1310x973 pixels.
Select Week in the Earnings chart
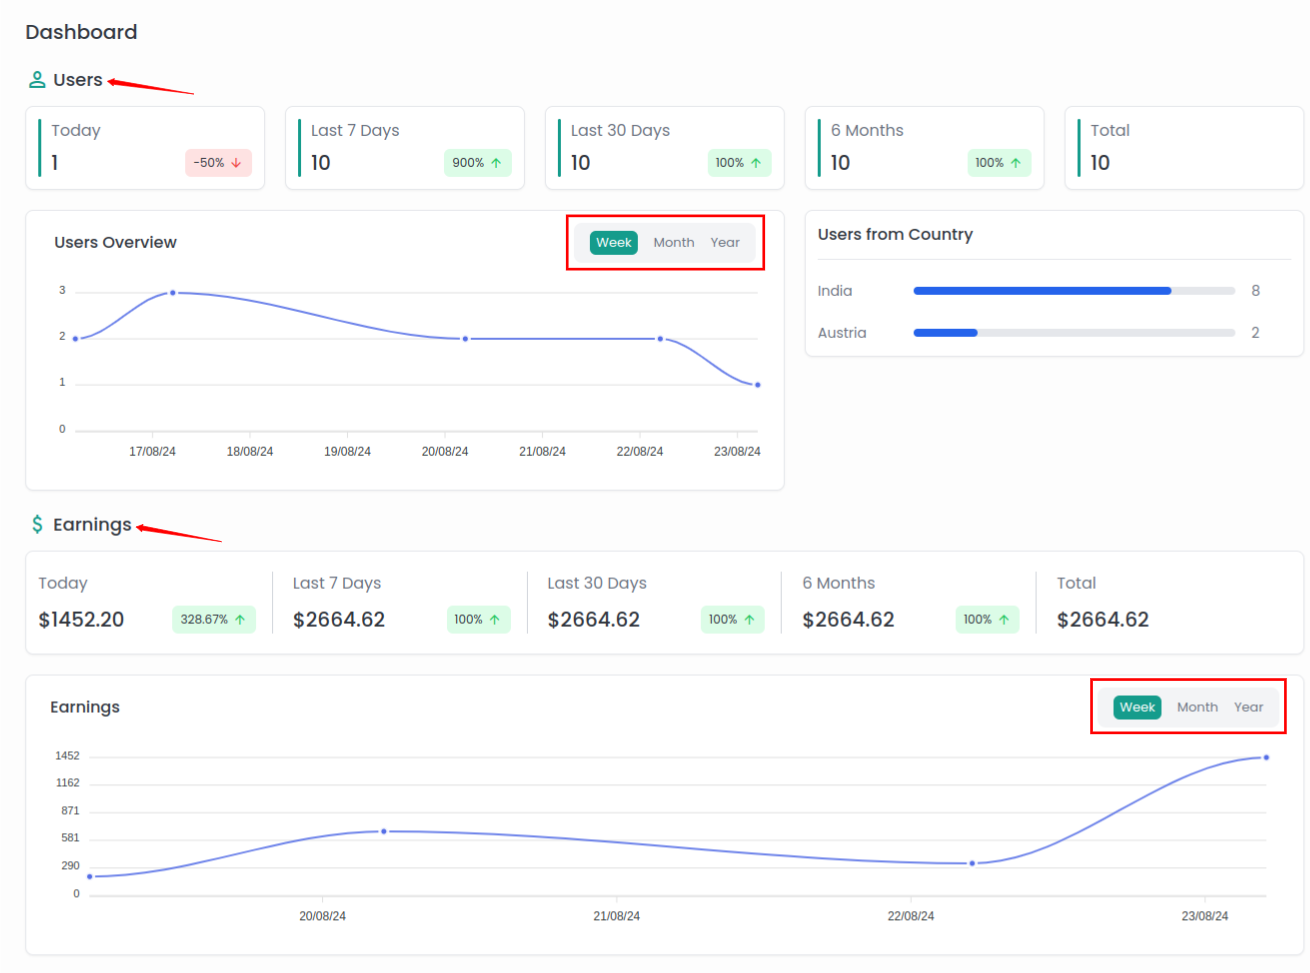pos(1137,708)
